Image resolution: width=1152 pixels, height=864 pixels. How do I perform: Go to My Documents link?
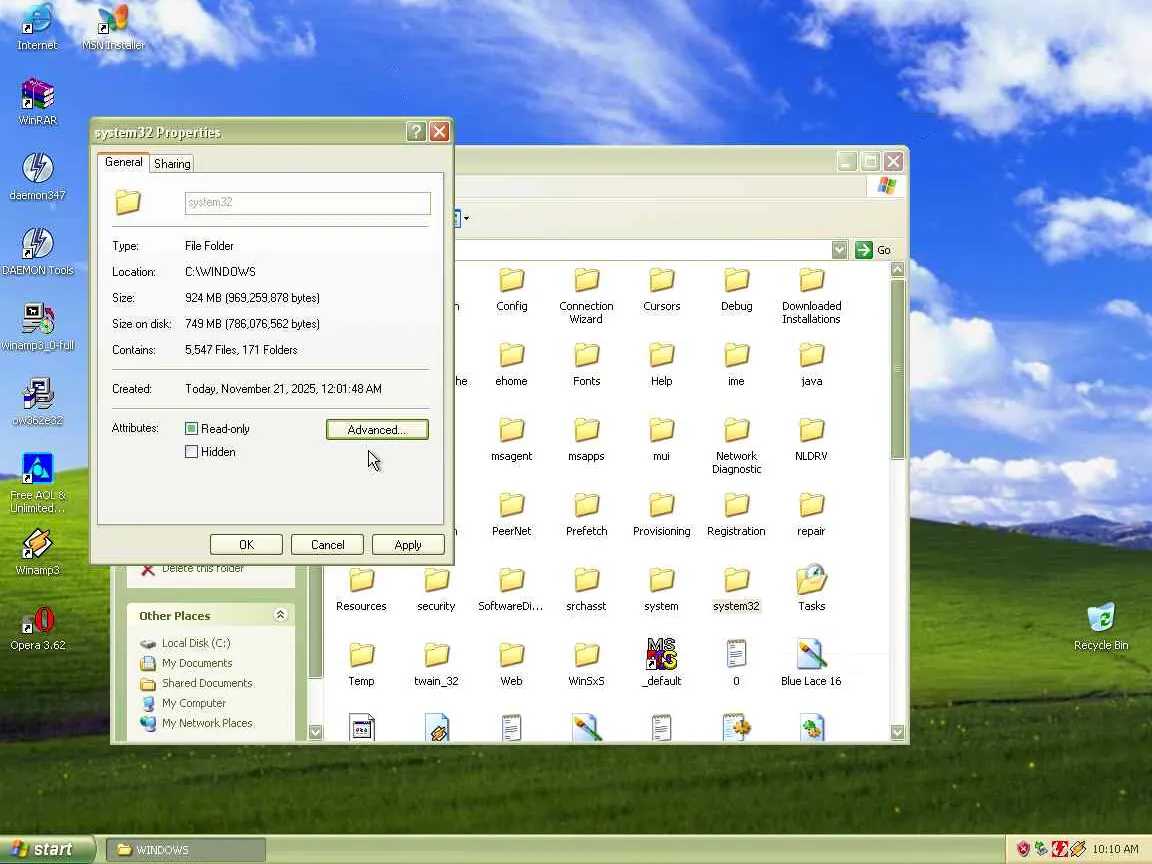pos(196,663)
